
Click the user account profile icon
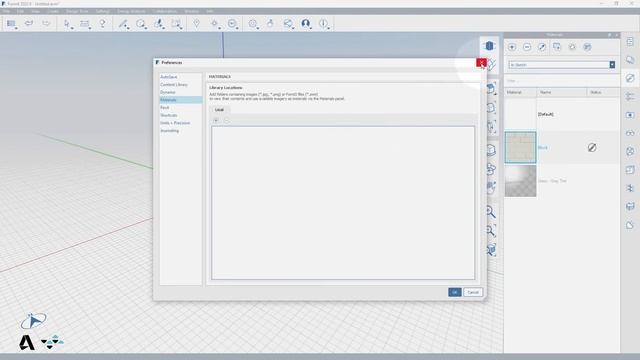(x=305, y=24)
